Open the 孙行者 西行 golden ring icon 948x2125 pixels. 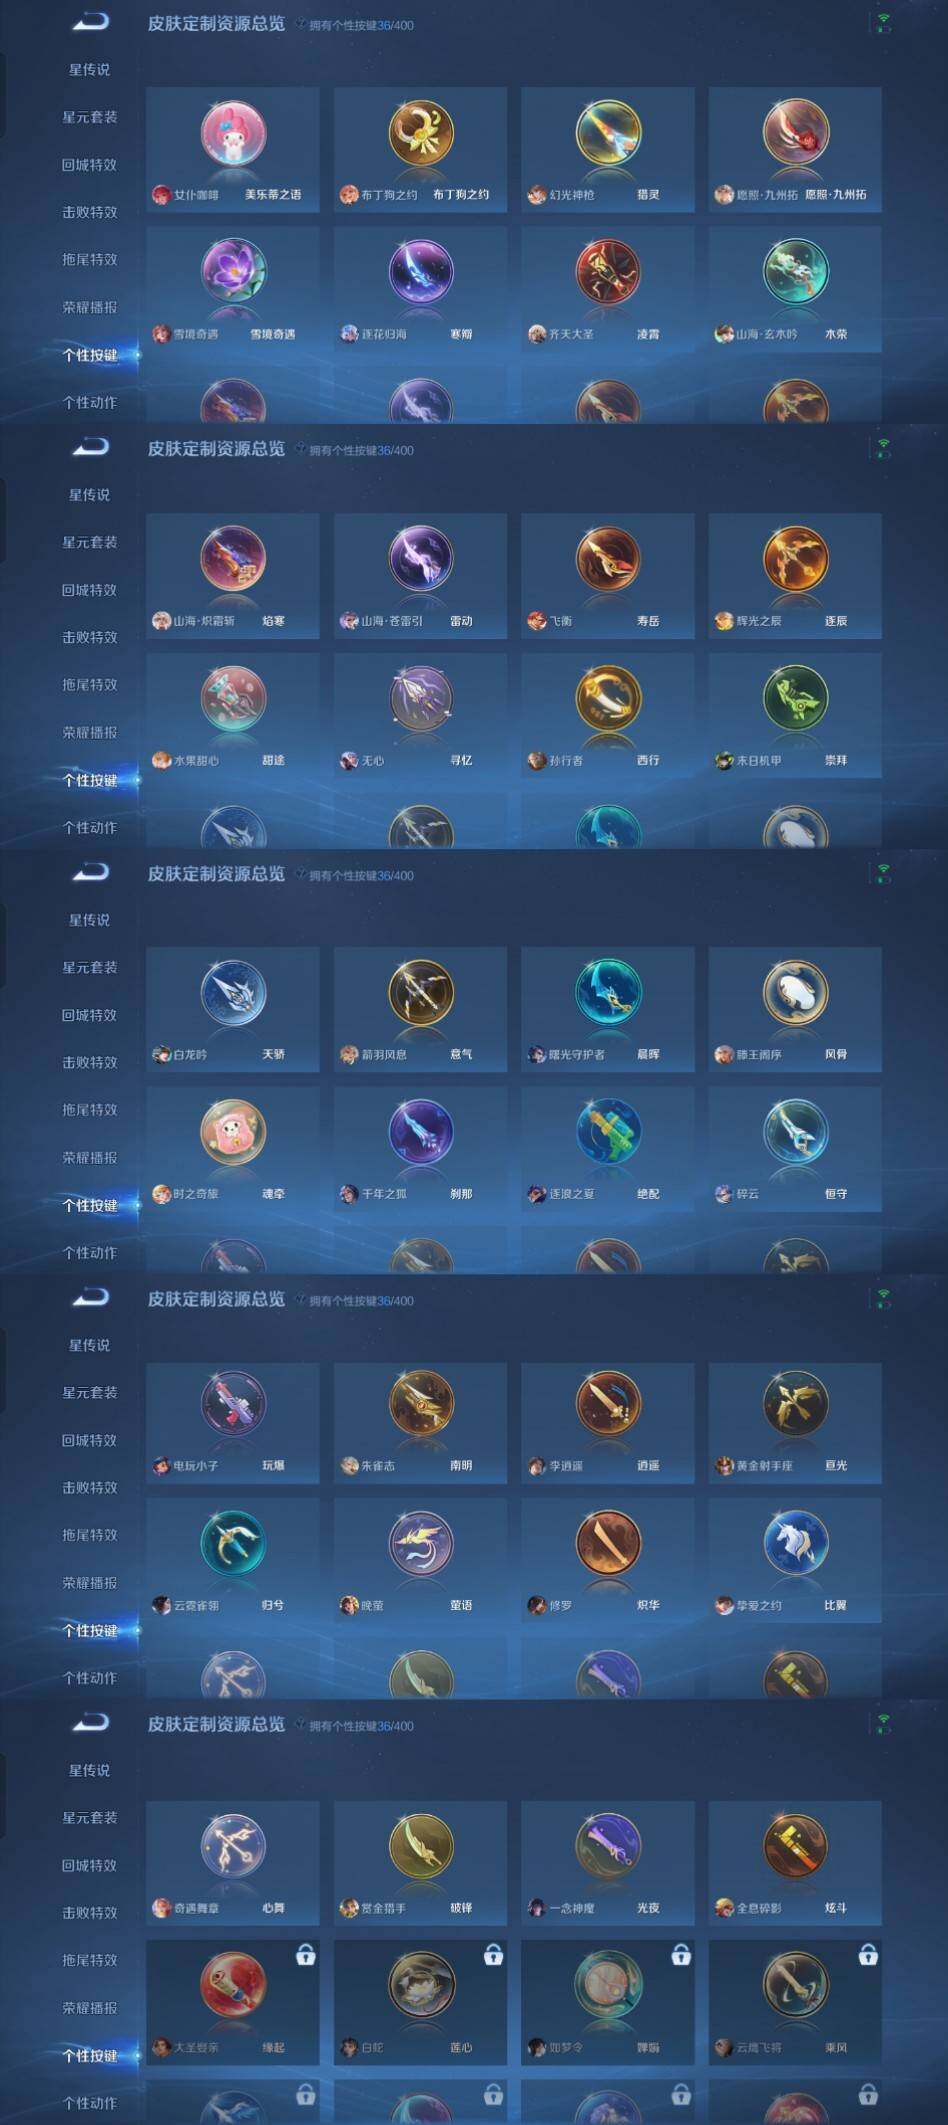pyautogui.click(x=608, y=698)
